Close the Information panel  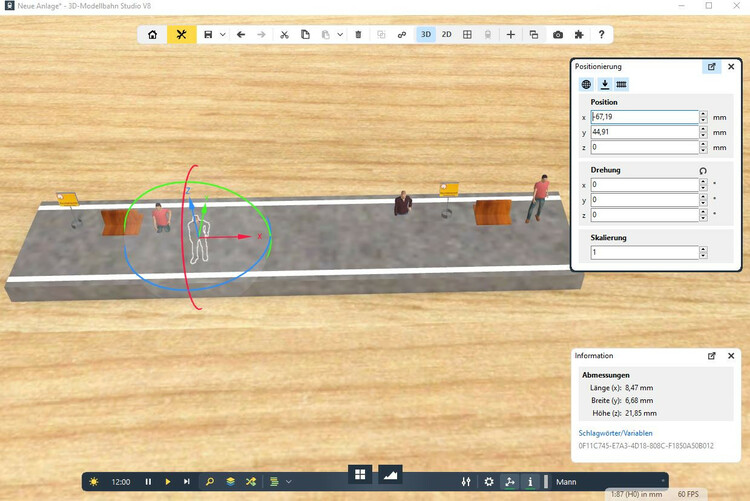[731, 356]
